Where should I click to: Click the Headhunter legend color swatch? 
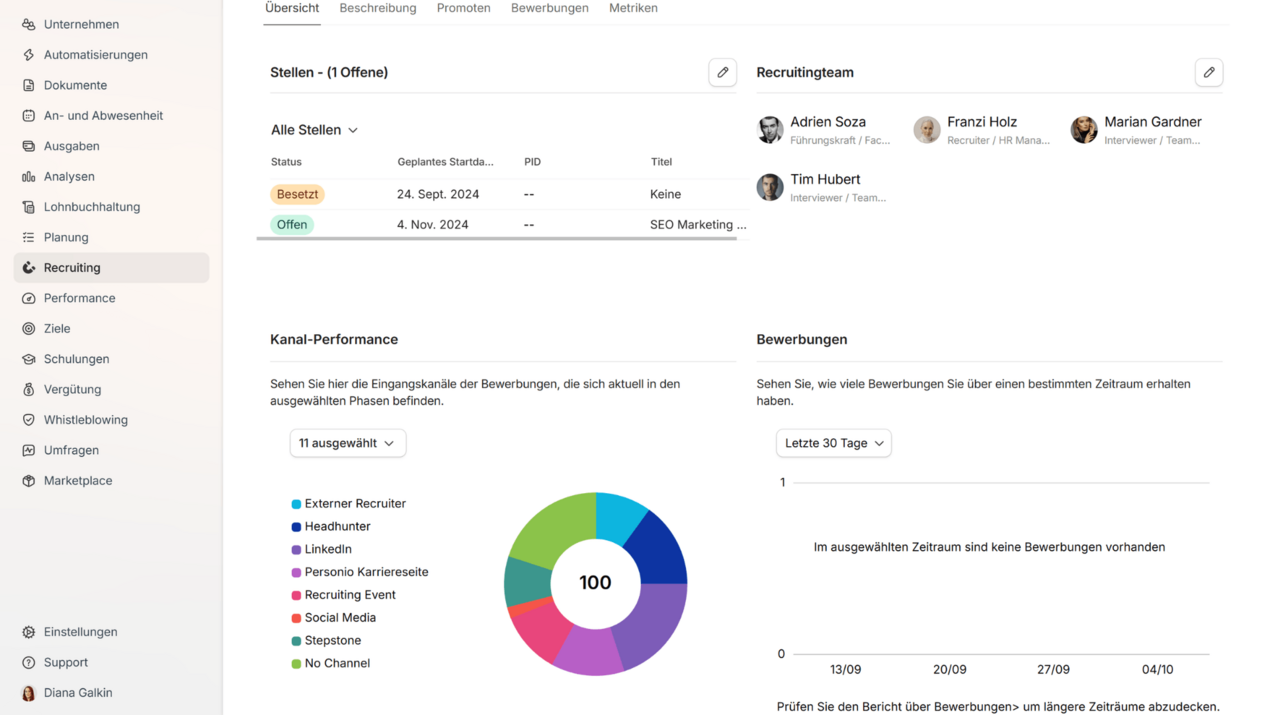(296, 527)
